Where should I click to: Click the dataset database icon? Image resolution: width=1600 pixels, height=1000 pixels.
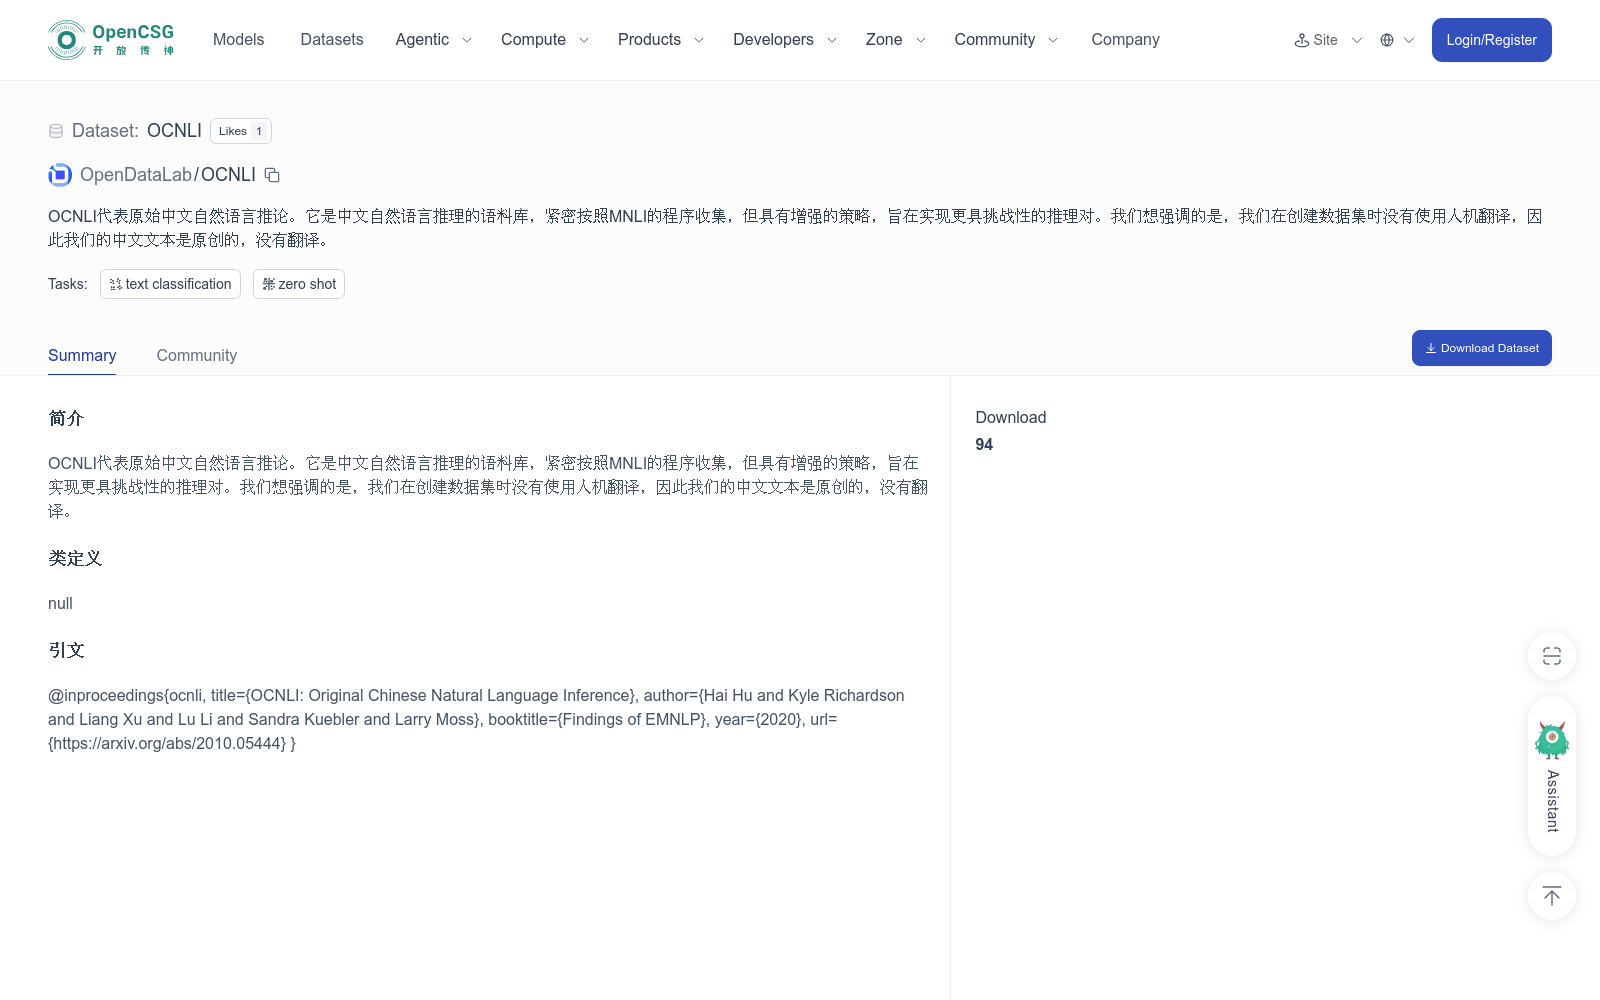pos(56,131)
